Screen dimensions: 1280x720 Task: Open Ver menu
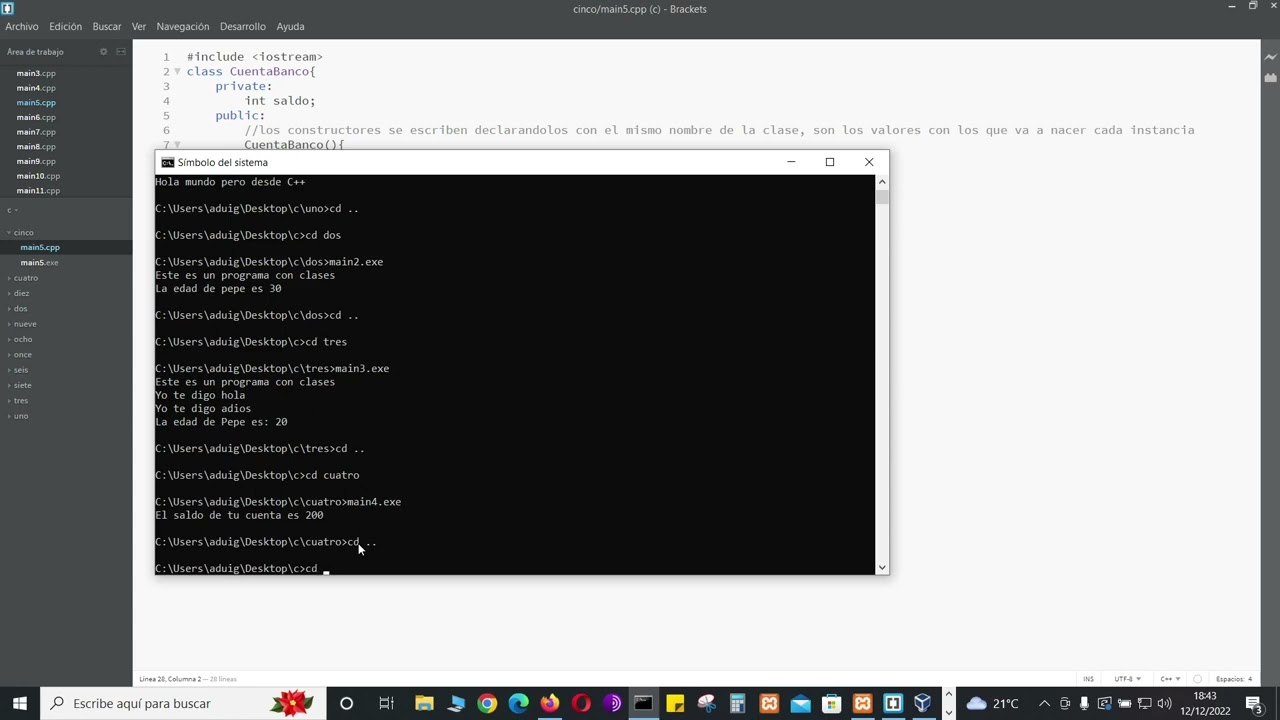(139, 26)
